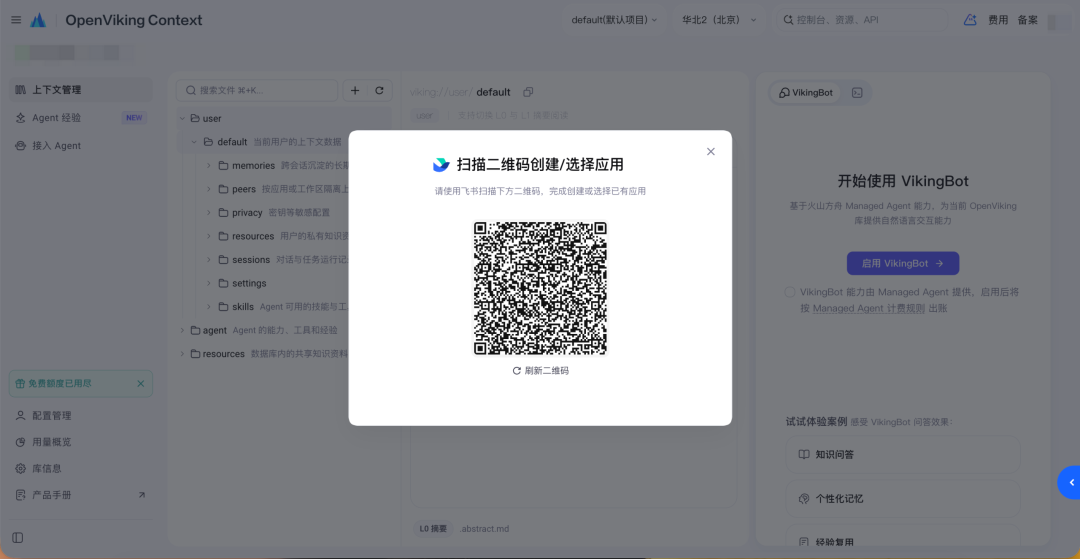1080x559 pixels.
Task: Click the peers folder icon
Action: click(x=223, y=189)
